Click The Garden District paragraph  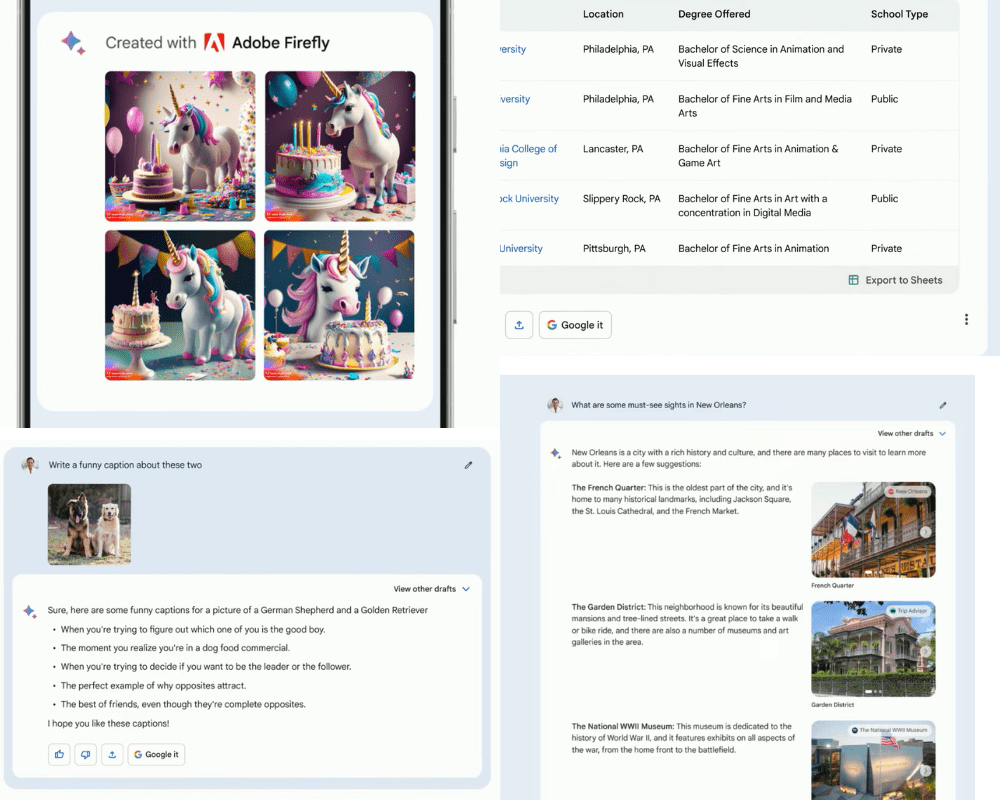pyautogui.click(x=687, y=625)
